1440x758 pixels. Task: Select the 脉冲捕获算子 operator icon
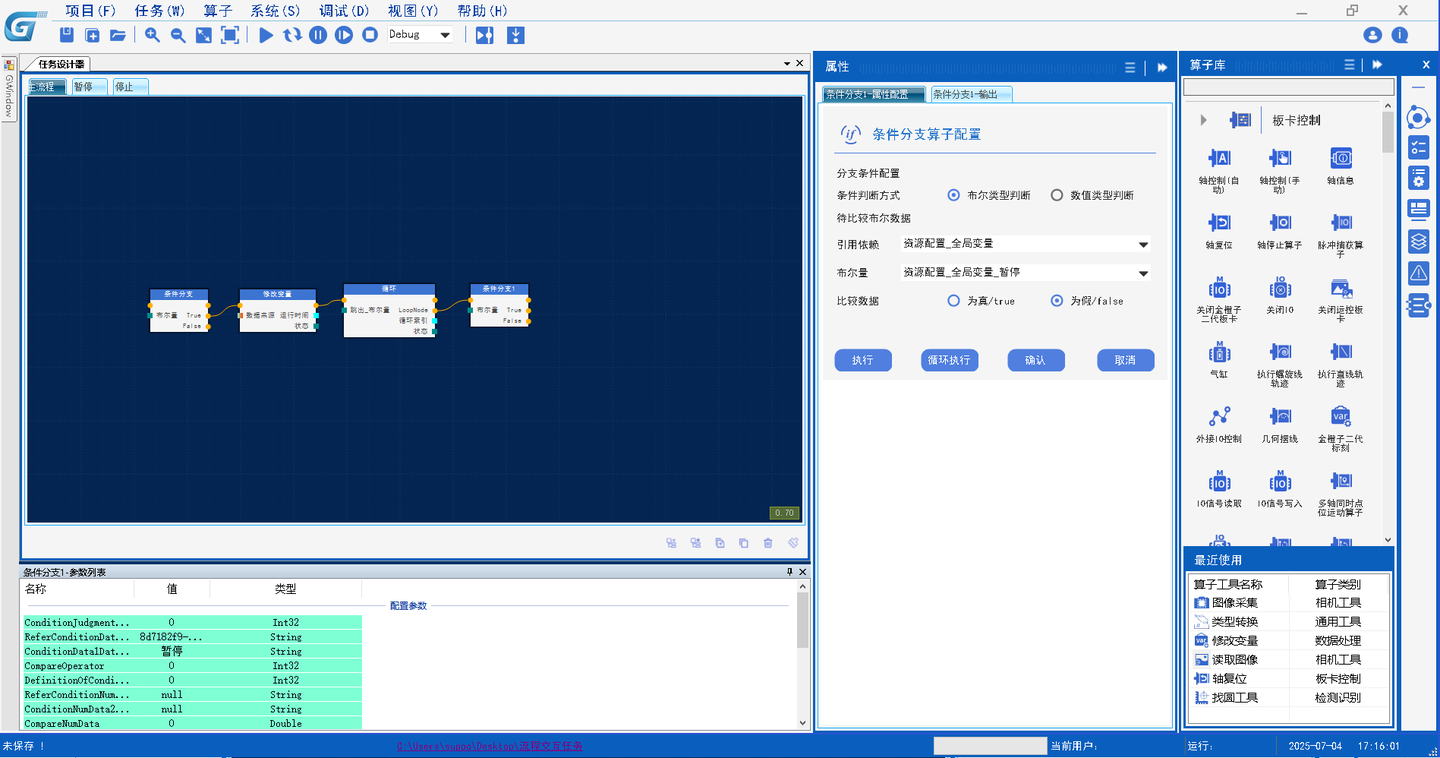(x=1341, y=222)
